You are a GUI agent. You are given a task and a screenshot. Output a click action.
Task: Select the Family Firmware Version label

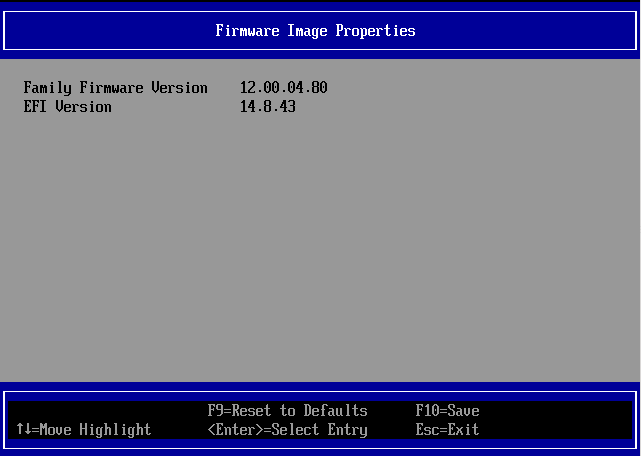pos(115,88)
